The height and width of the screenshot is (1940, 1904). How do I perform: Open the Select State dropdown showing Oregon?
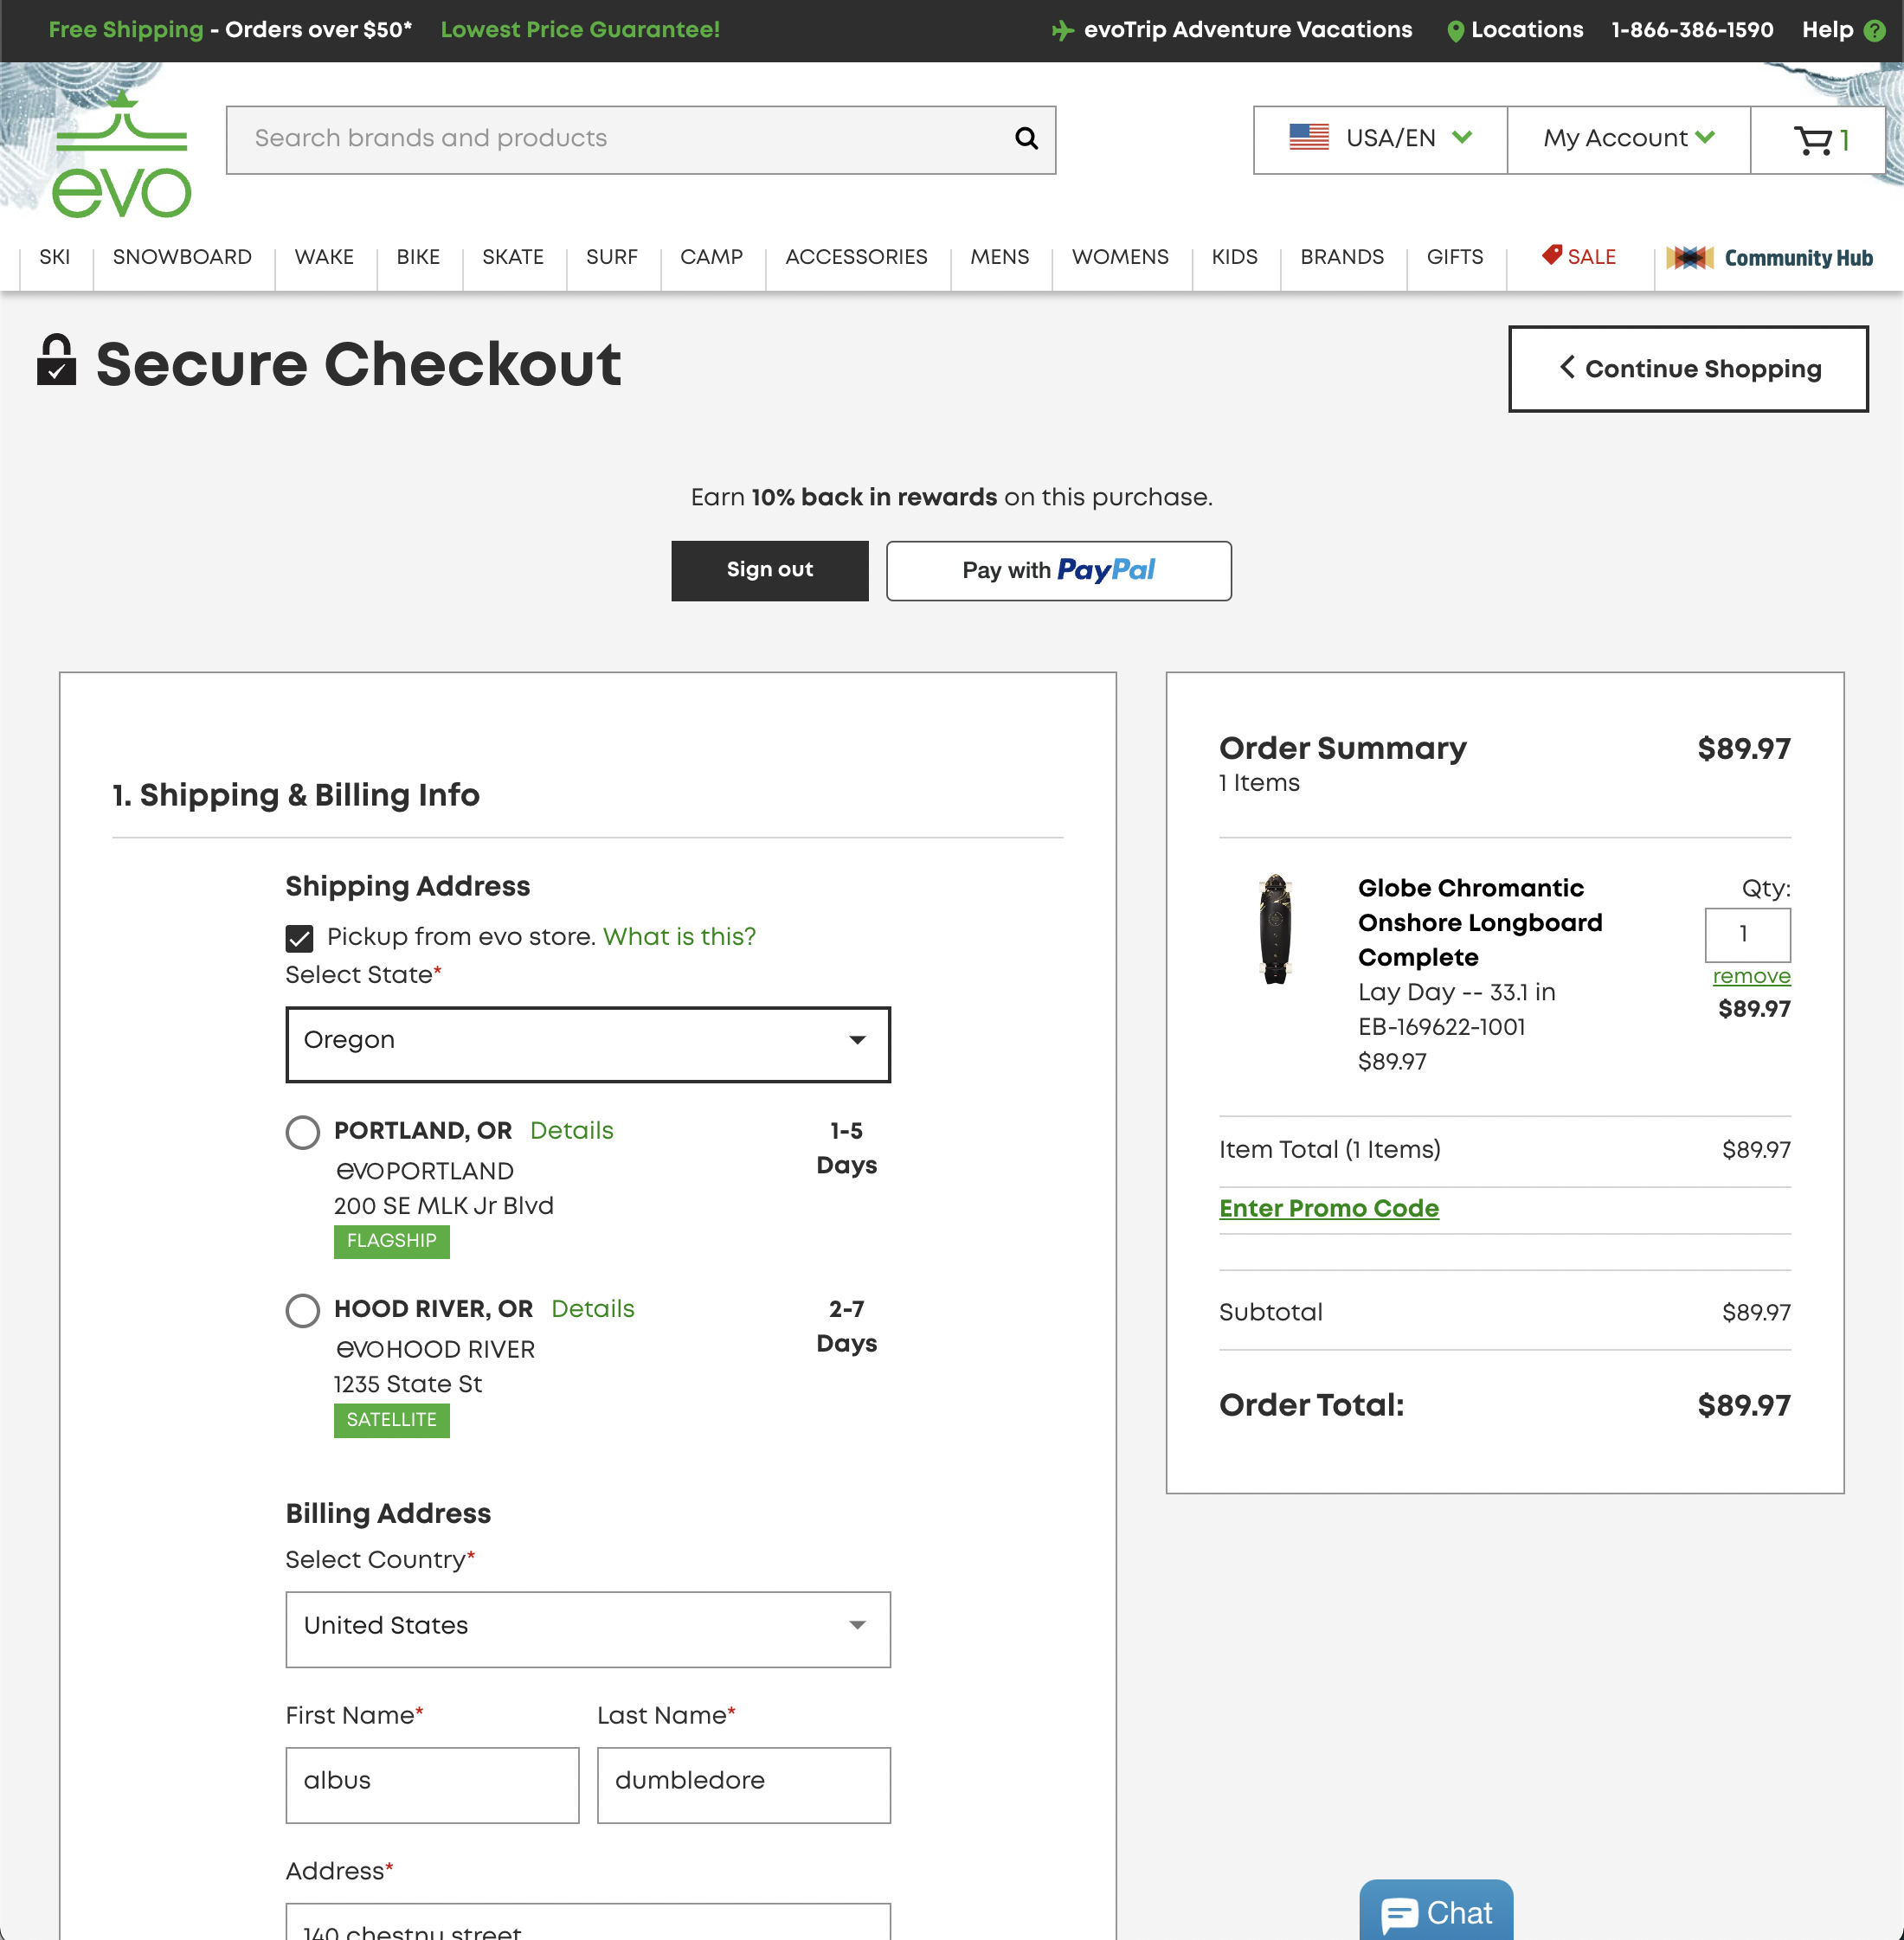coord(587,1043)
